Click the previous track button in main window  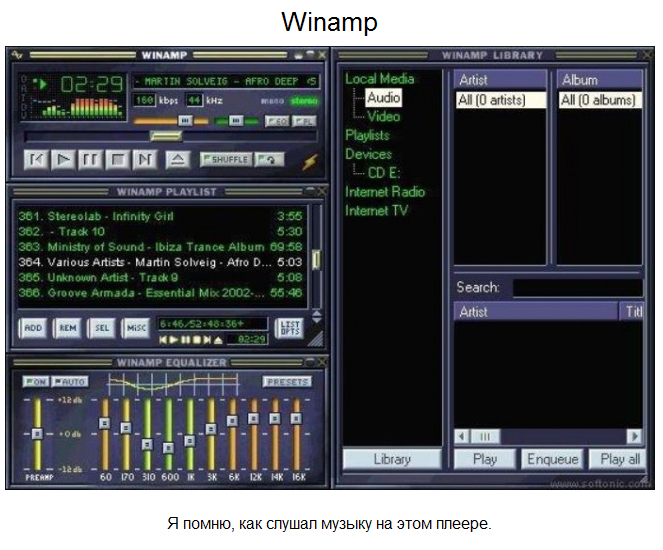pos(36,160)
